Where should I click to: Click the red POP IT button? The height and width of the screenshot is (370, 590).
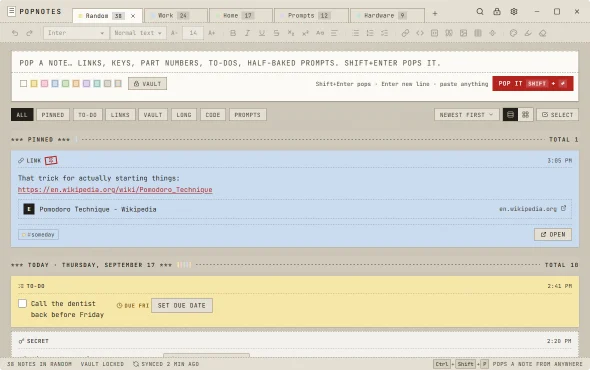pos(532,84)
